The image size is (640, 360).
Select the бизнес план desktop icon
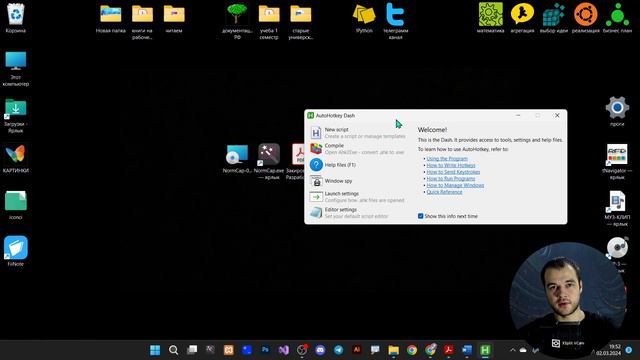tap(617, 18)
